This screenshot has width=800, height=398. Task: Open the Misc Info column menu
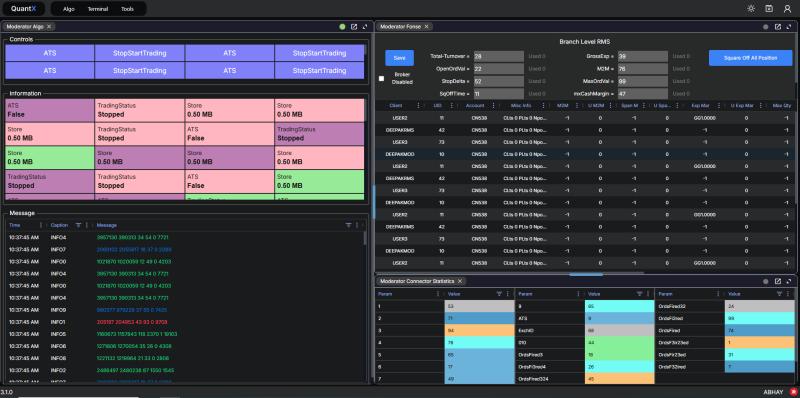pyautogui.click(x=542, y=106)
